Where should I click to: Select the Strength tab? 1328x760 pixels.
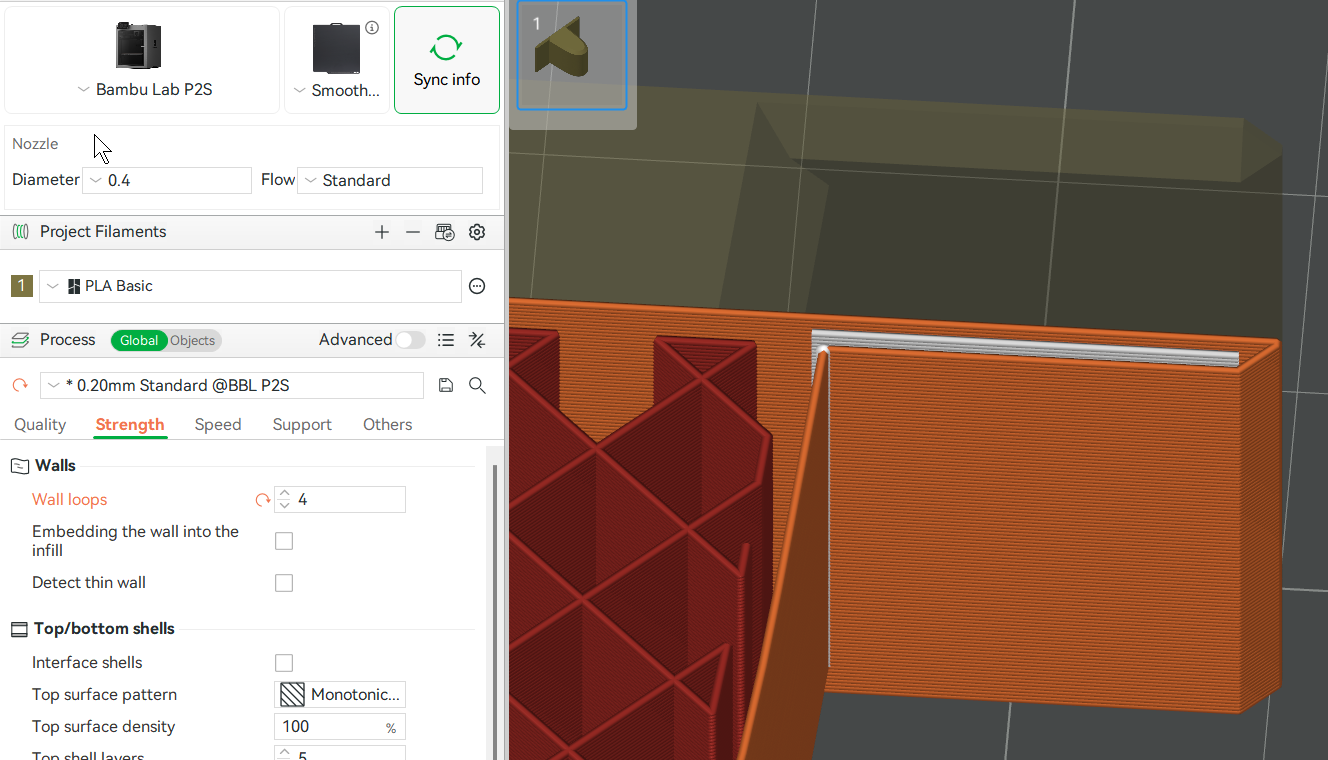[130, 425]
